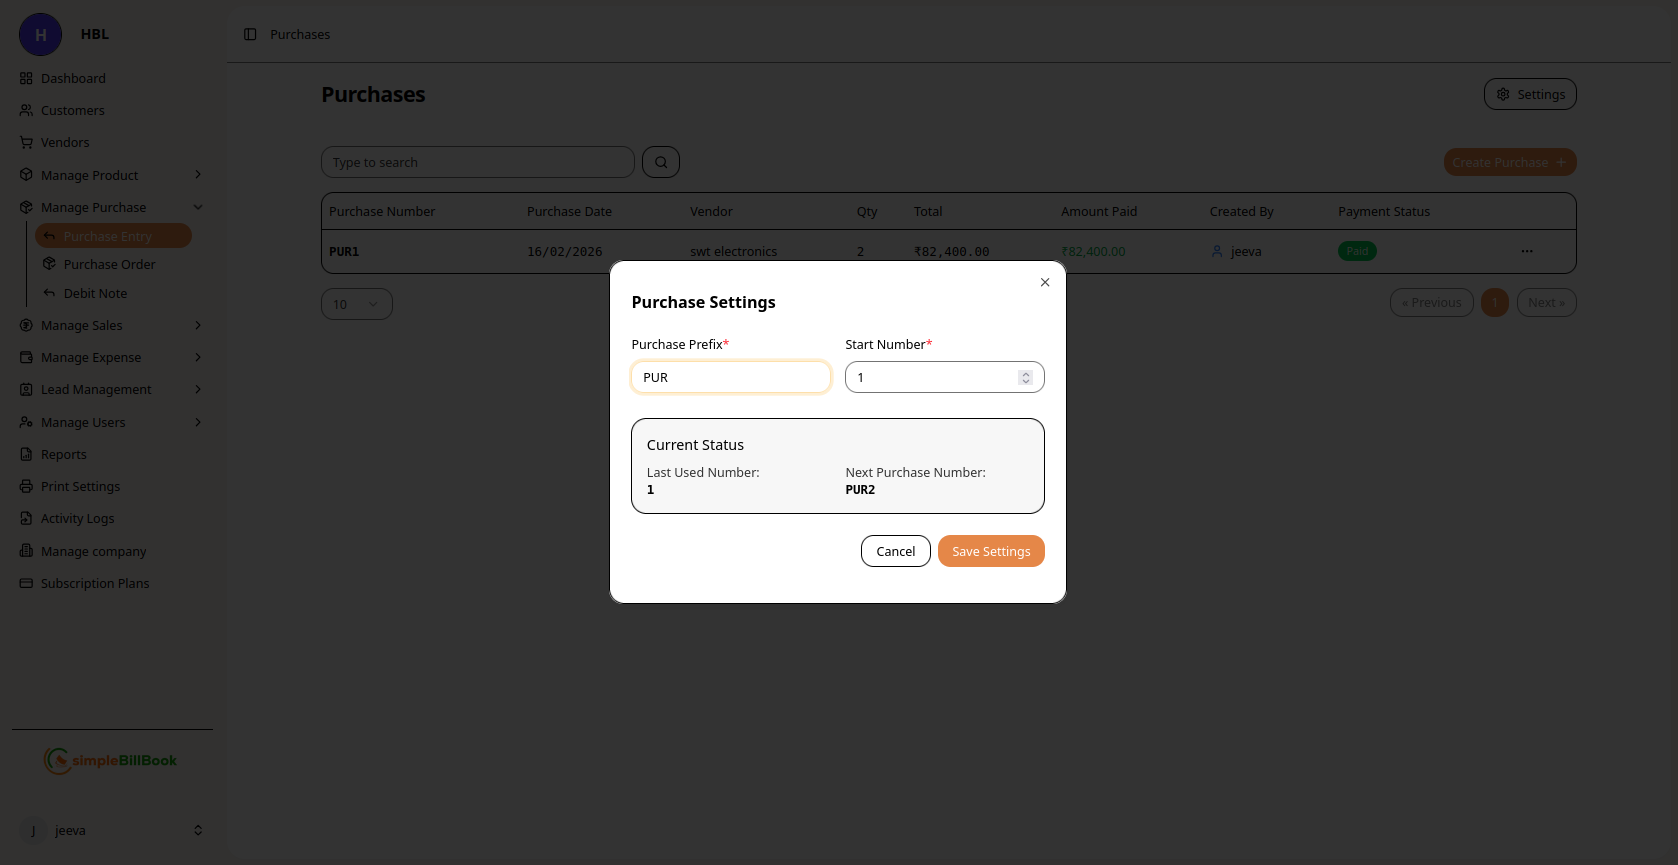Click the Start Number stepper arrows
The width and height of the screenshot is (1678, 865).
pos(1025,377)
